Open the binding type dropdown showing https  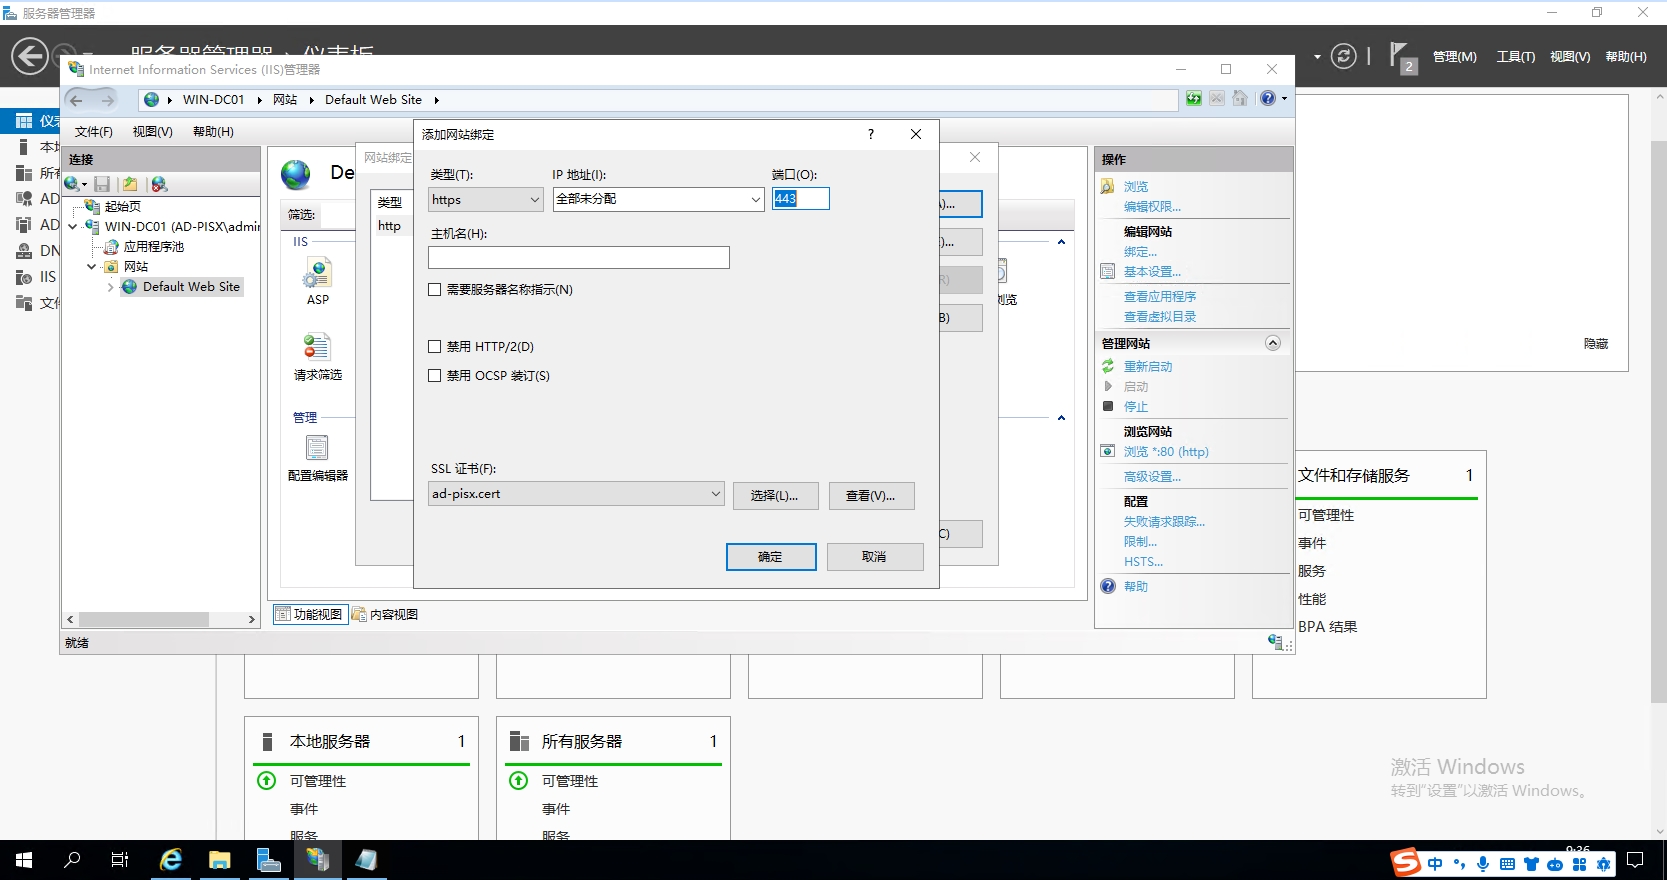(486, 200)
